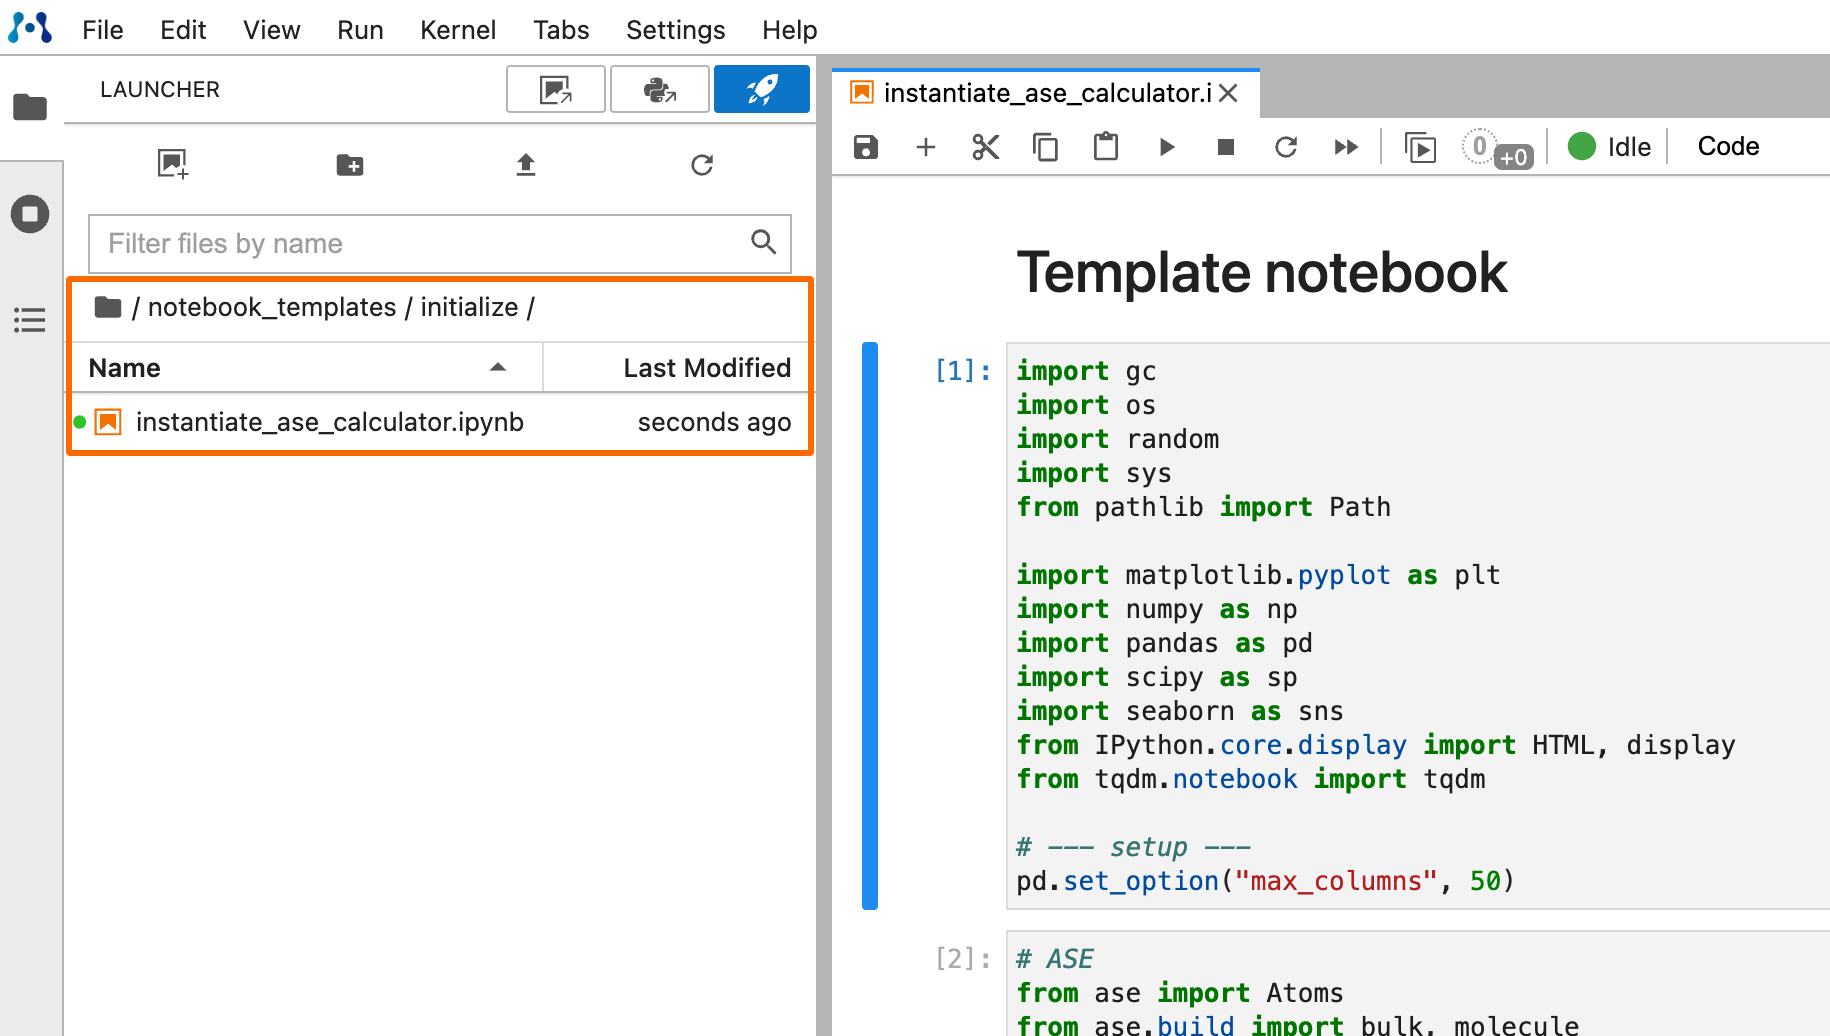Image resolution: width=1830 pixels, height=1036 pixels.
Task: Click the green Idle kernel status
Action: click(x=1609, y=147)
